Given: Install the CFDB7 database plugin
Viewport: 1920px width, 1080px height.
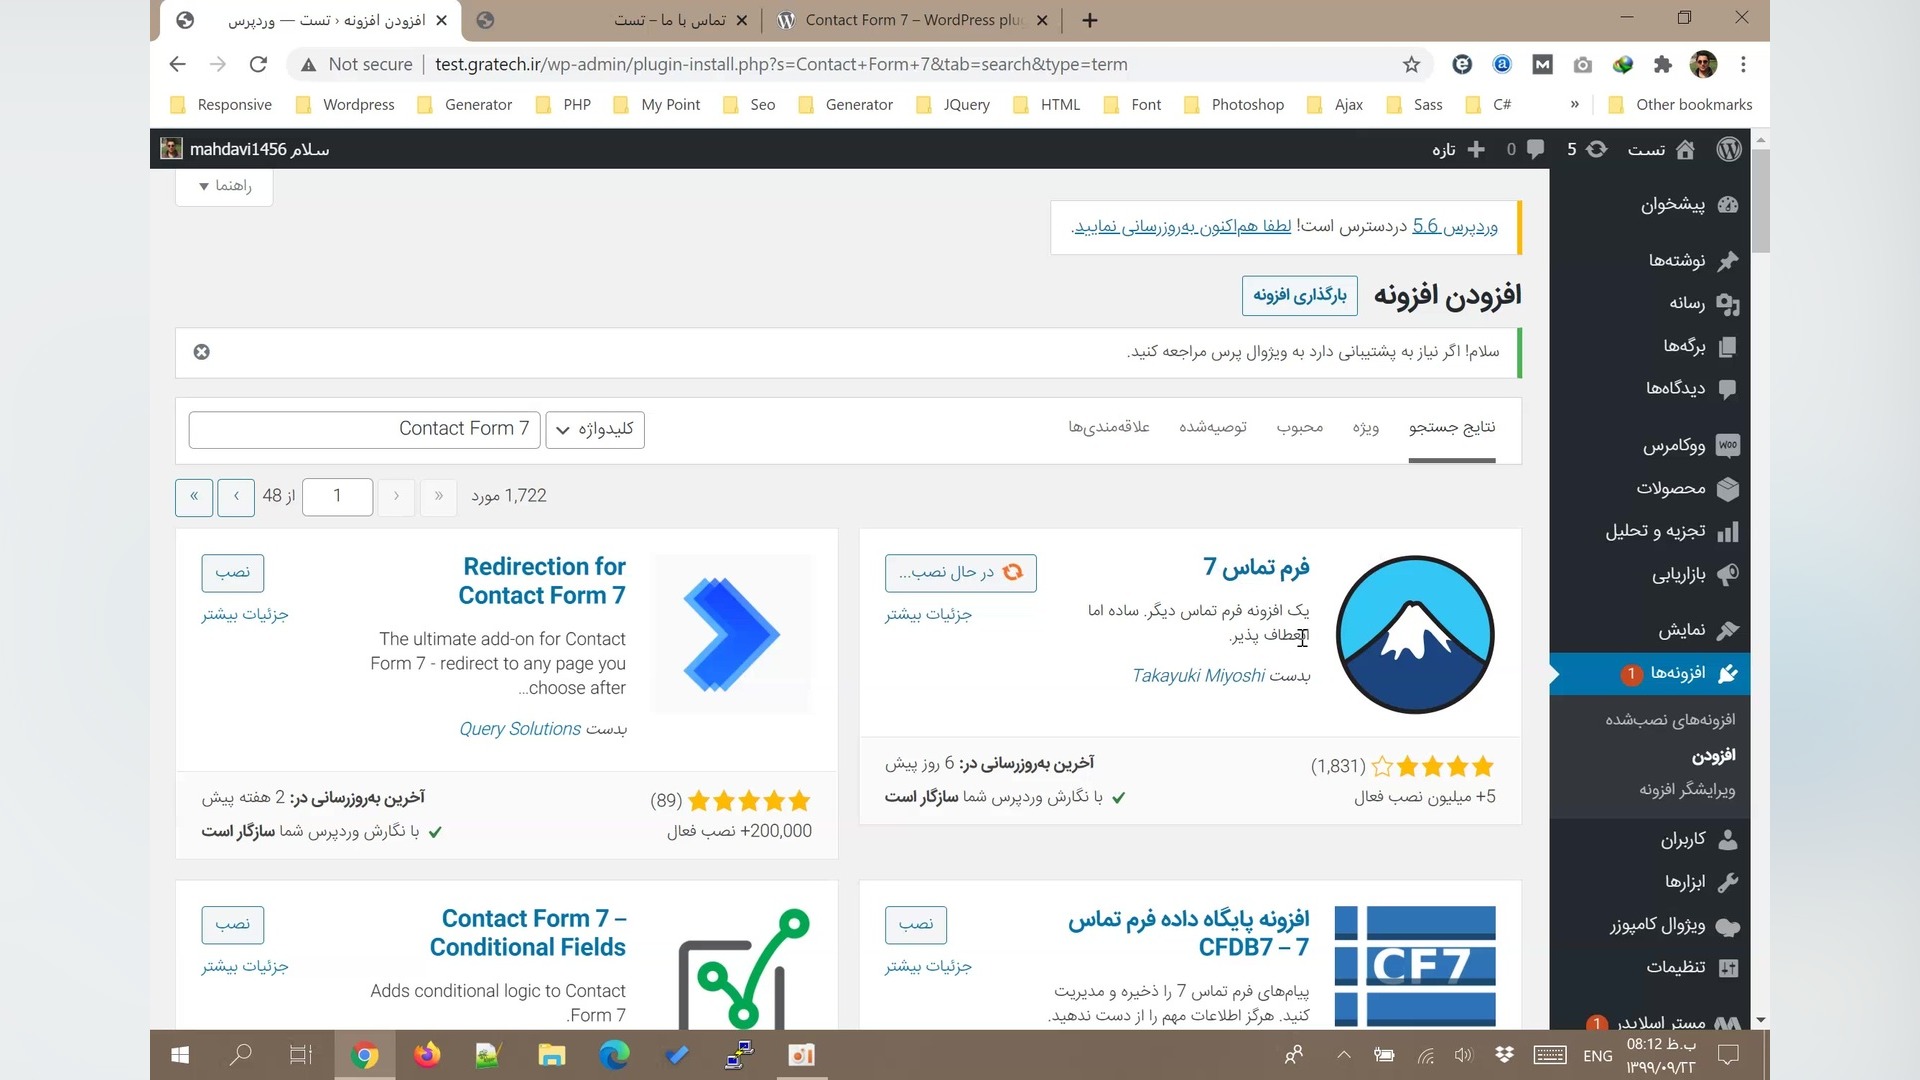Looking at the screenshot, I should pos(916,925).
